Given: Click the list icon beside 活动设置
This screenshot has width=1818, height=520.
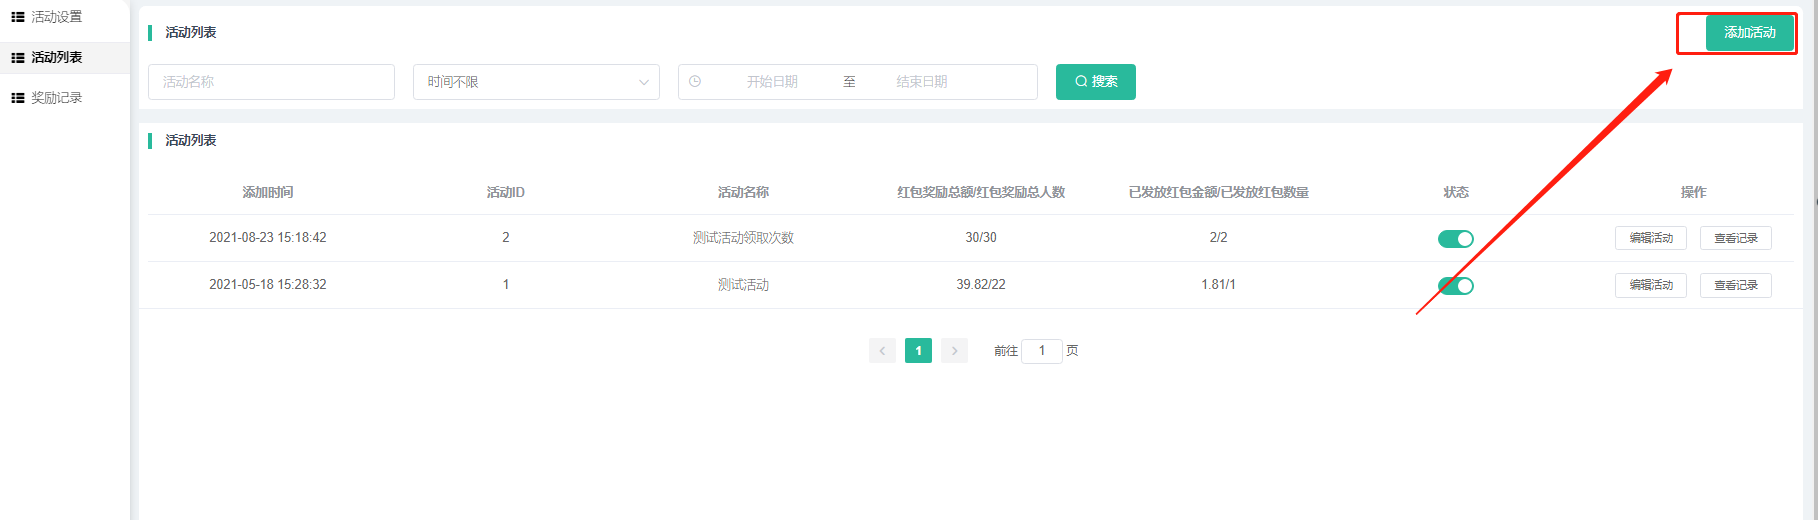Looking at the screenshot, I should (18, 17).
